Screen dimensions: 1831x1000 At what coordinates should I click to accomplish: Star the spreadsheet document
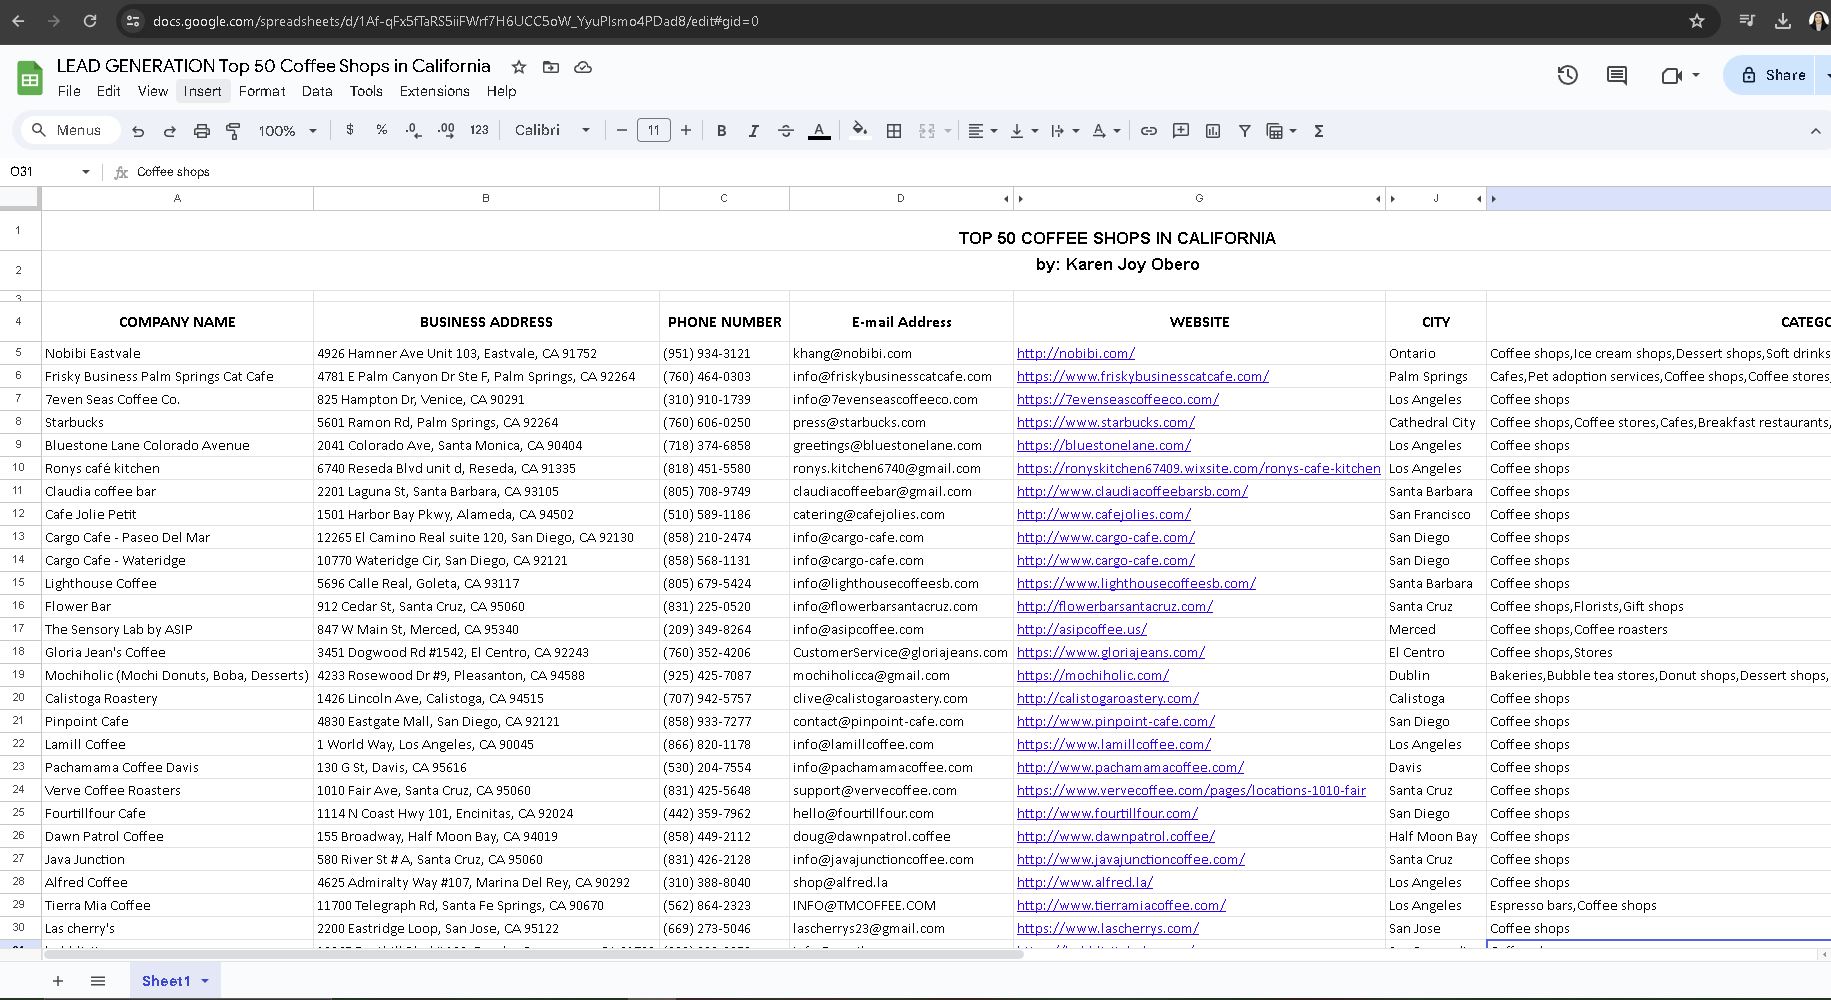(x=518, y=67)
